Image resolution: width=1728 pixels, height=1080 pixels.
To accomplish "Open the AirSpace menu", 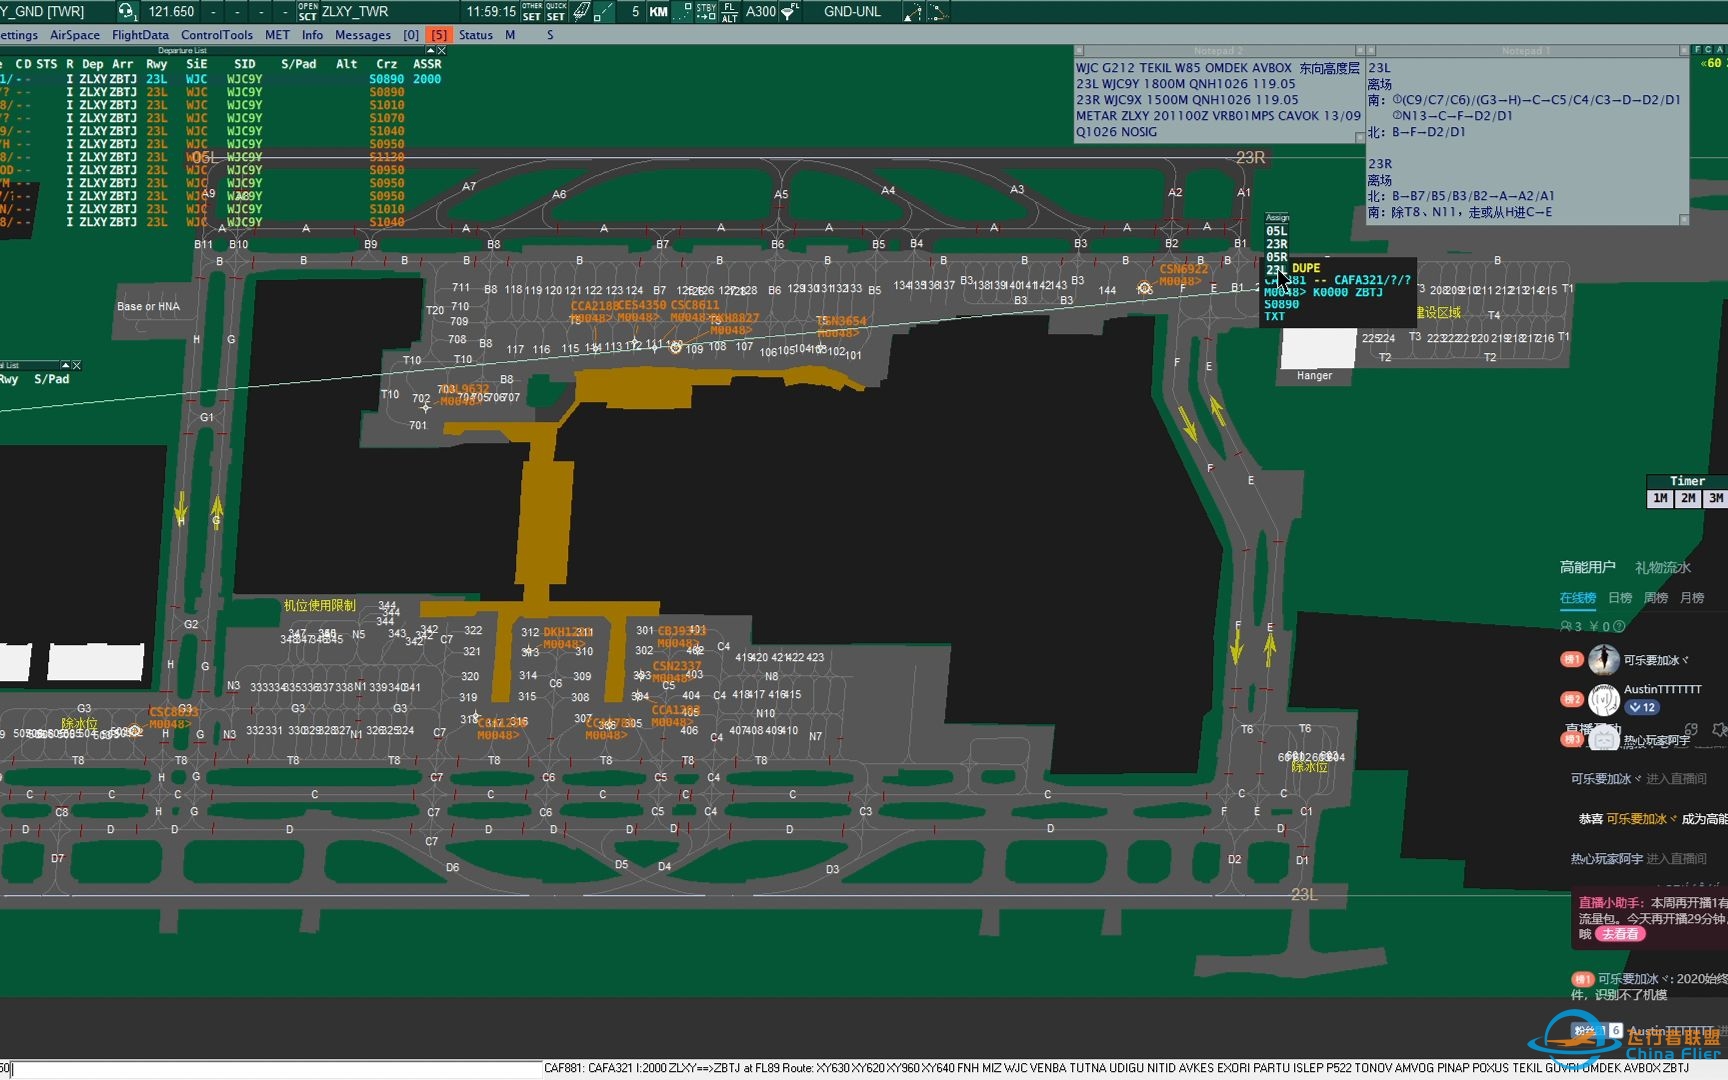I will [x=75, y=35].
